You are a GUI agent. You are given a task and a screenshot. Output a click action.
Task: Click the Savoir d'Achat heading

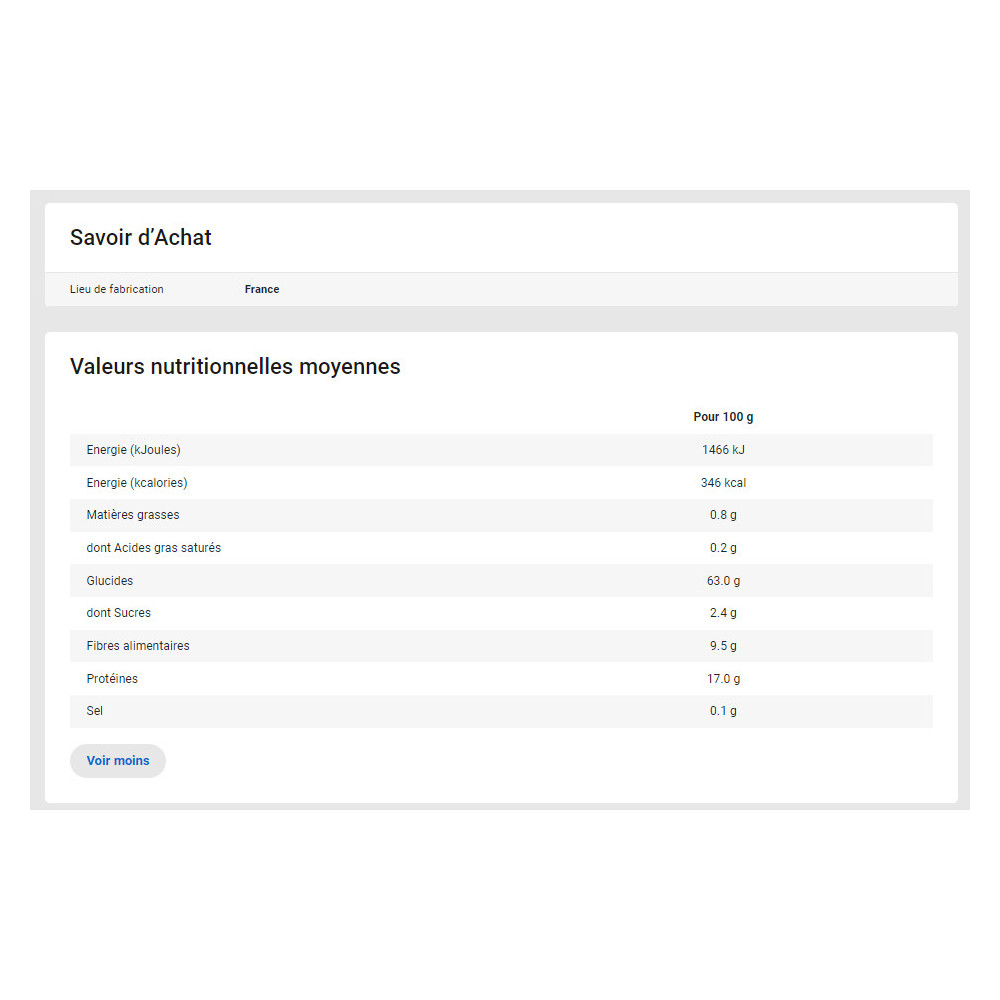(x=141, y=238)
